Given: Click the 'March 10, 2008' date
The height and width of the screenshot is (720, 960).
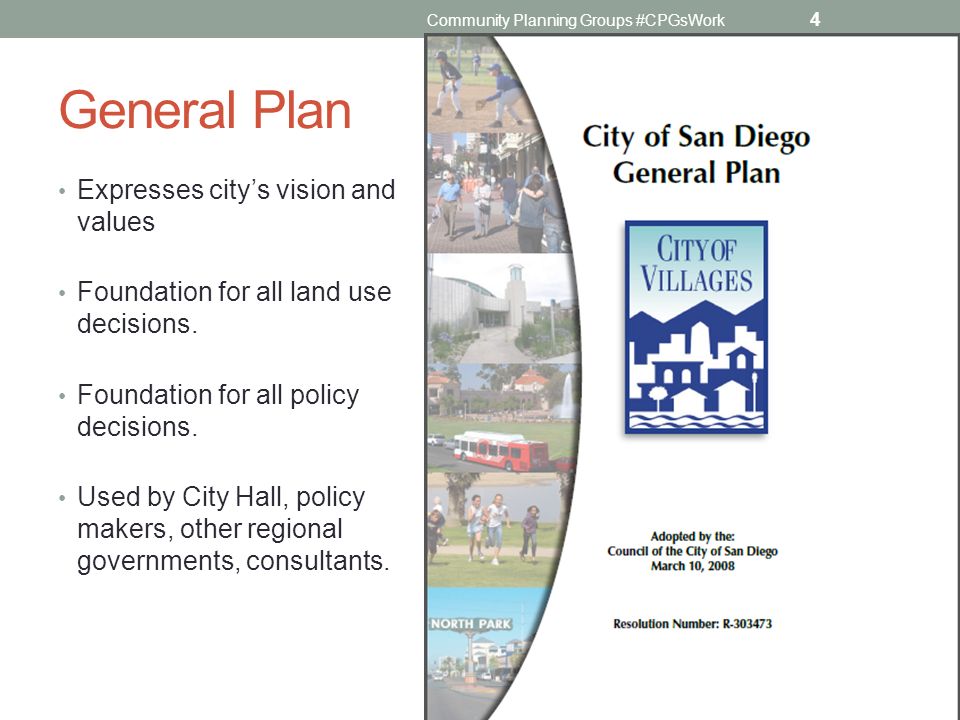Looking at the screenshot, I should coord(692,566).
